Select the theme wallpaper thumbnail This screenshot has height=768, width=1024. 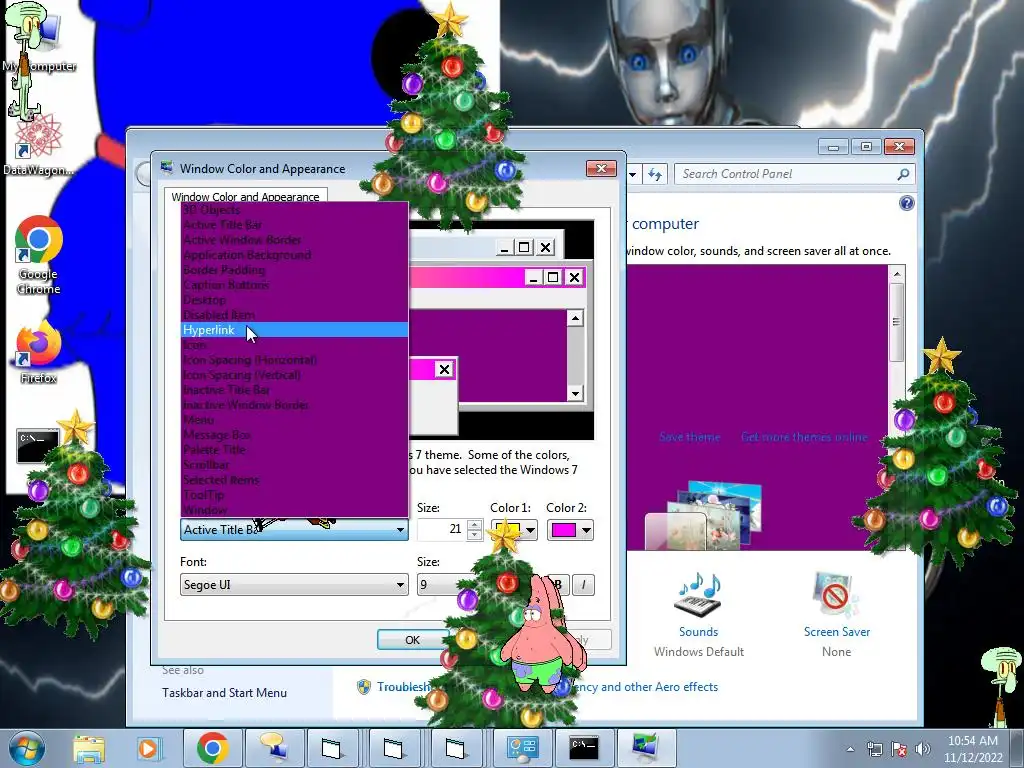pos(703,516)
